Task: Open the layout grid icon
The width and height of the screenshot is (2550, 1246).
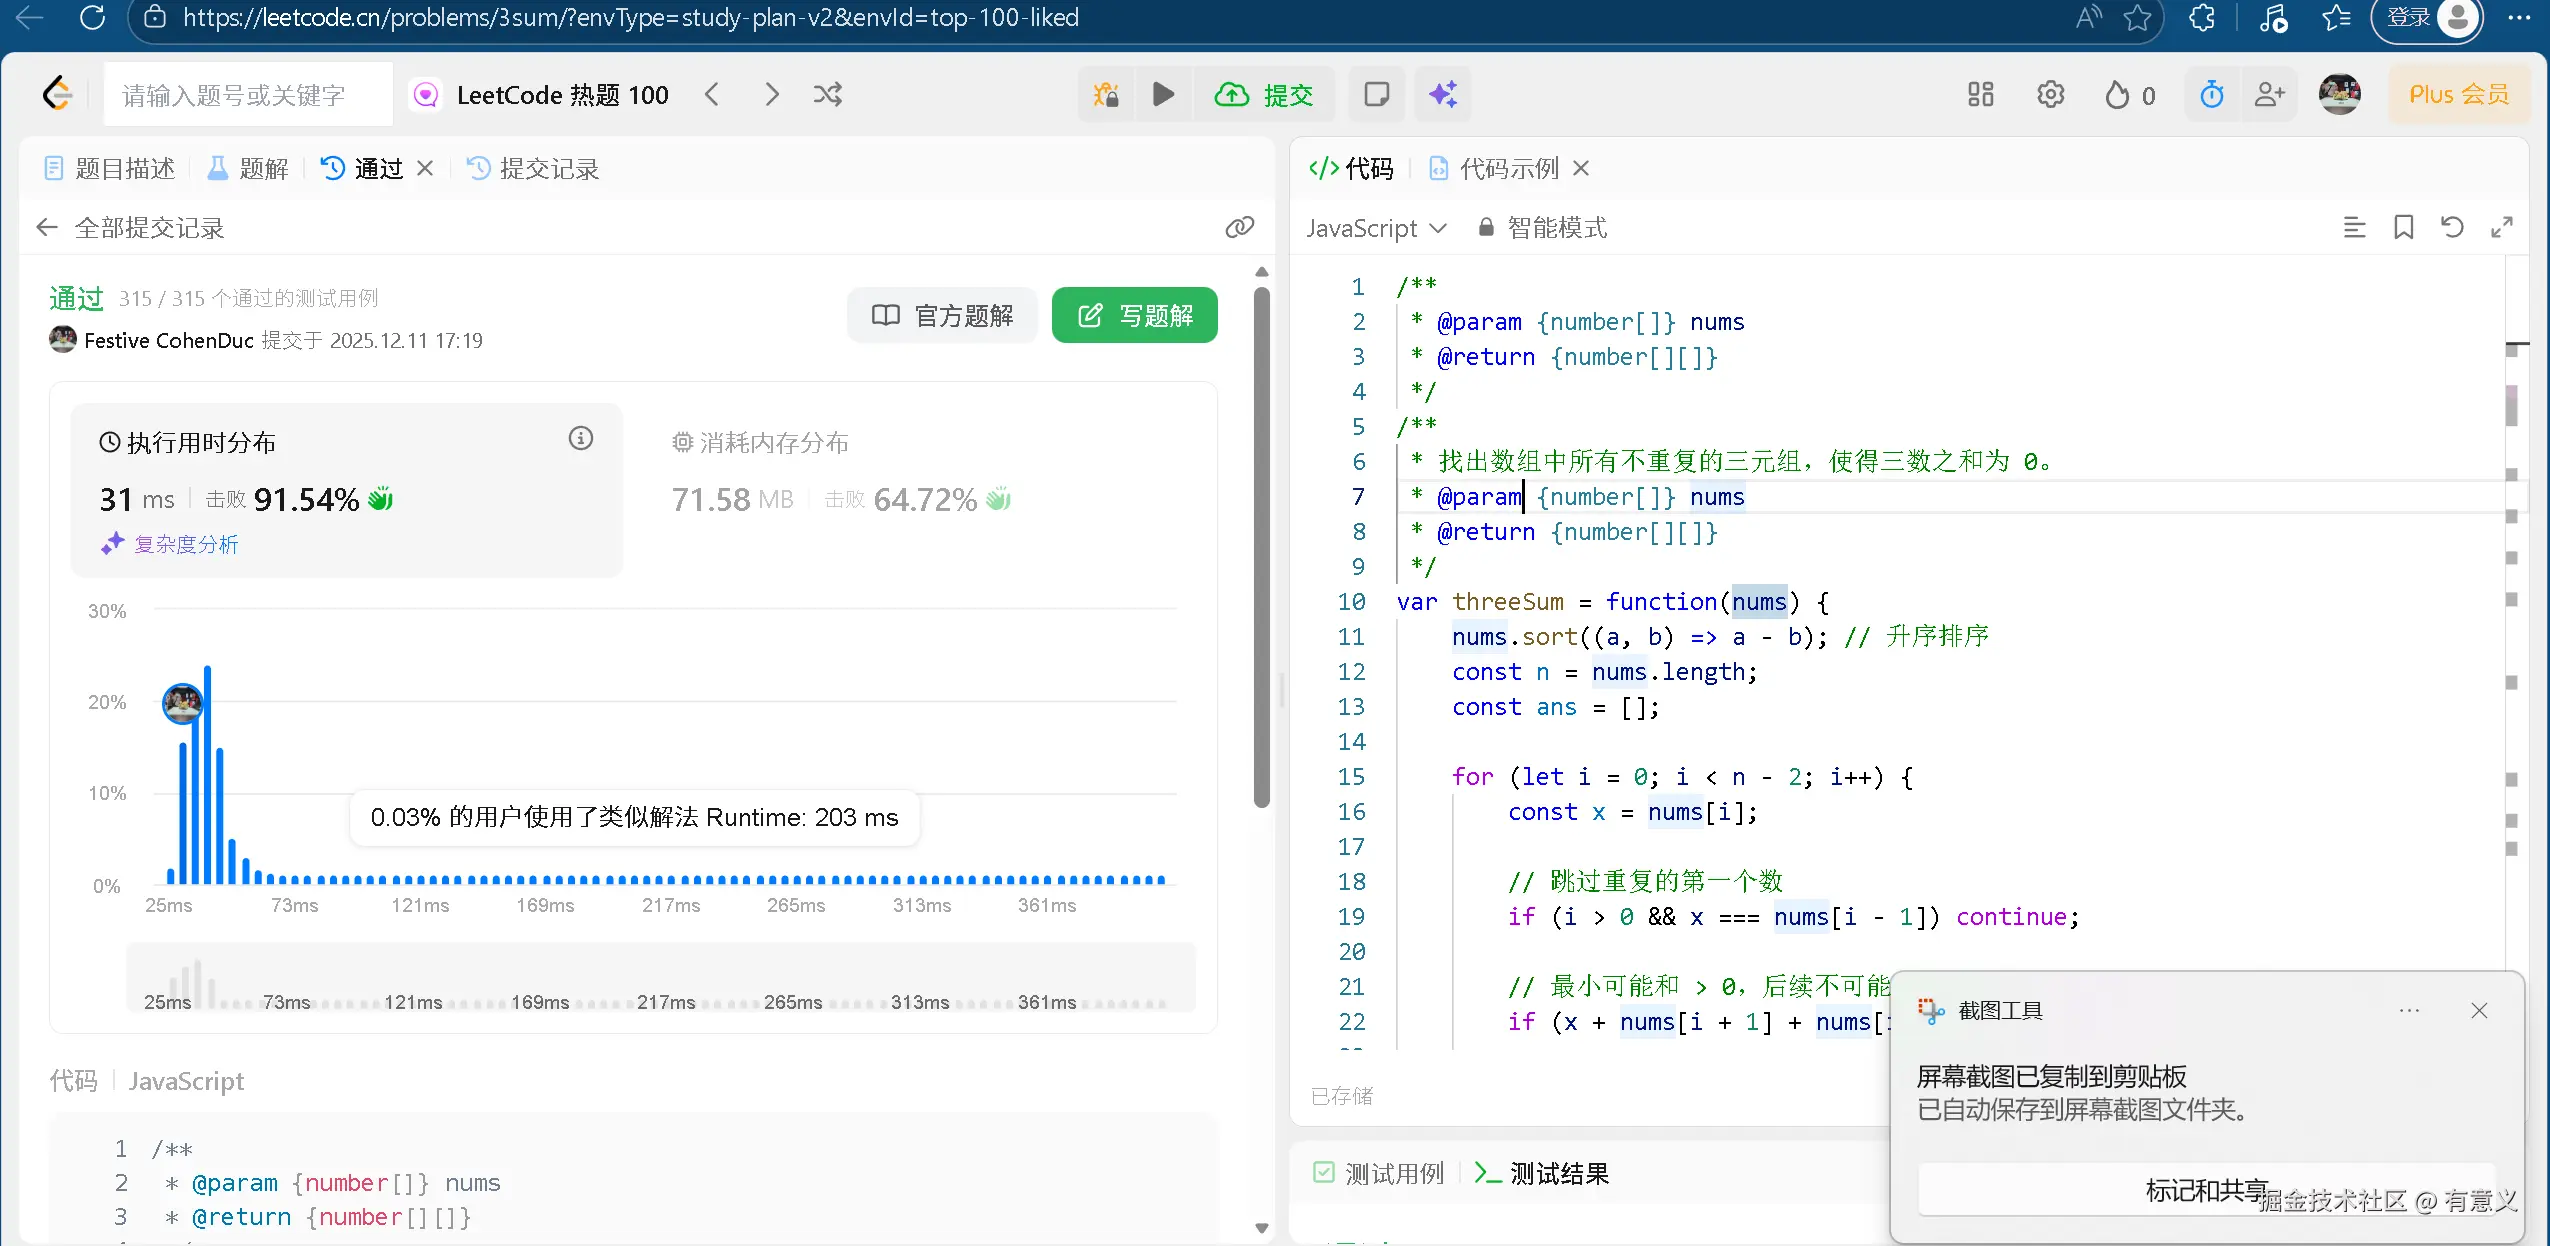Action: click(x=1981, y=94)
